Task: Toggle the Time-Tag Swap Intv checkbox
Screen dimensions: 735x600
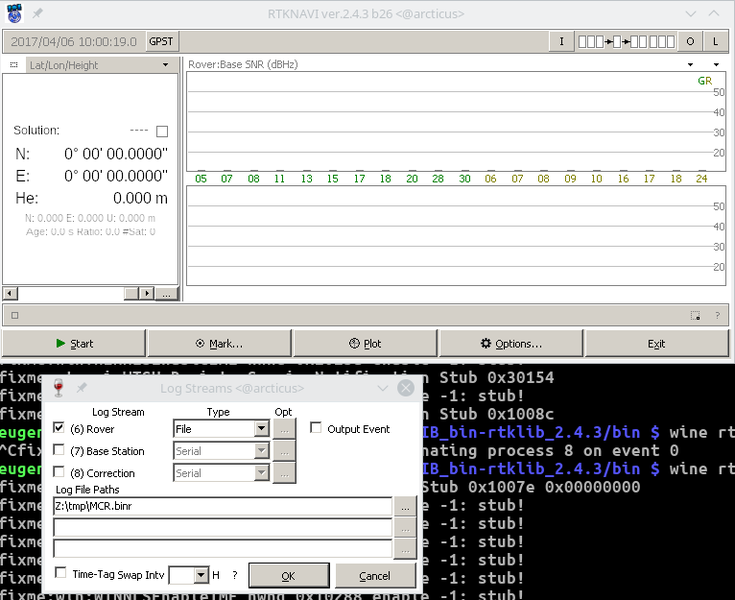Action: 61,574
